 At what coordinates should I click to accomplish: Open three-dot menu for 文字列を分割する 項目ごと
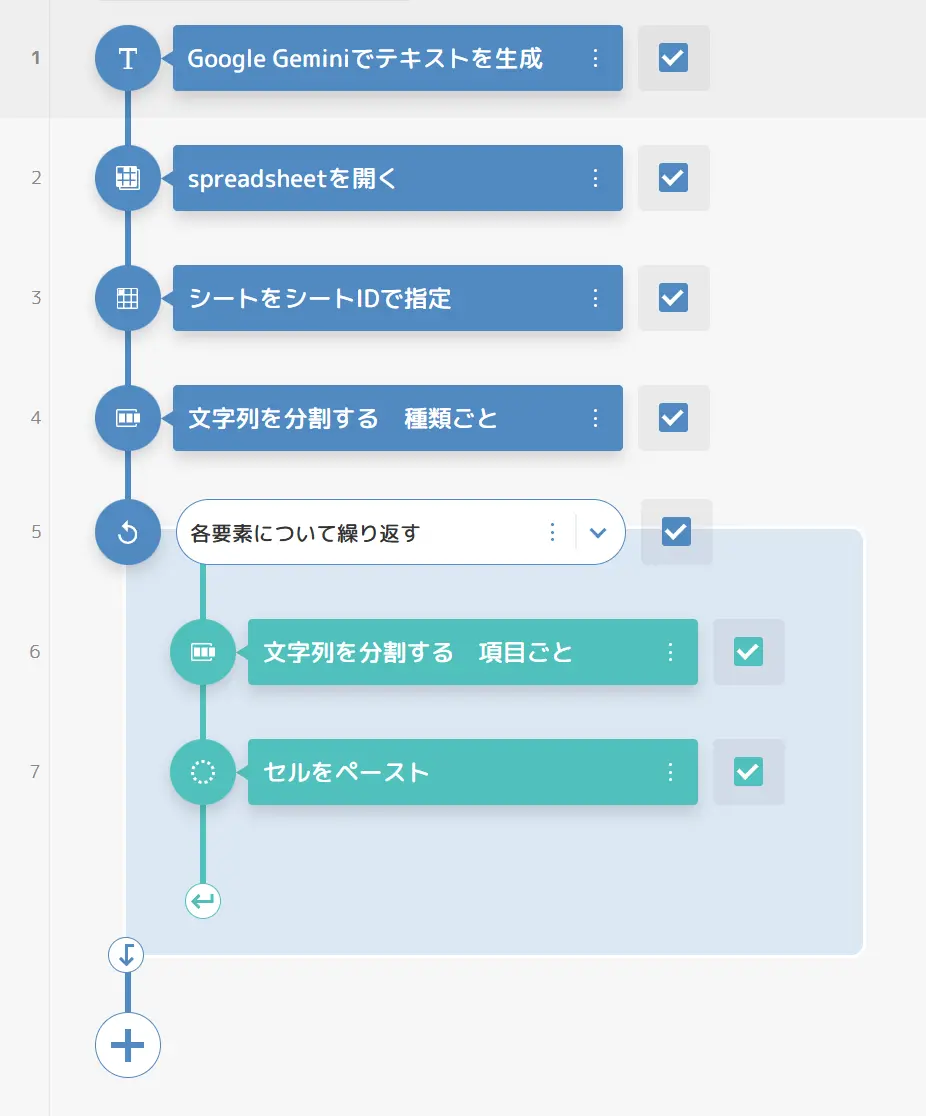(x=670, y=652)
